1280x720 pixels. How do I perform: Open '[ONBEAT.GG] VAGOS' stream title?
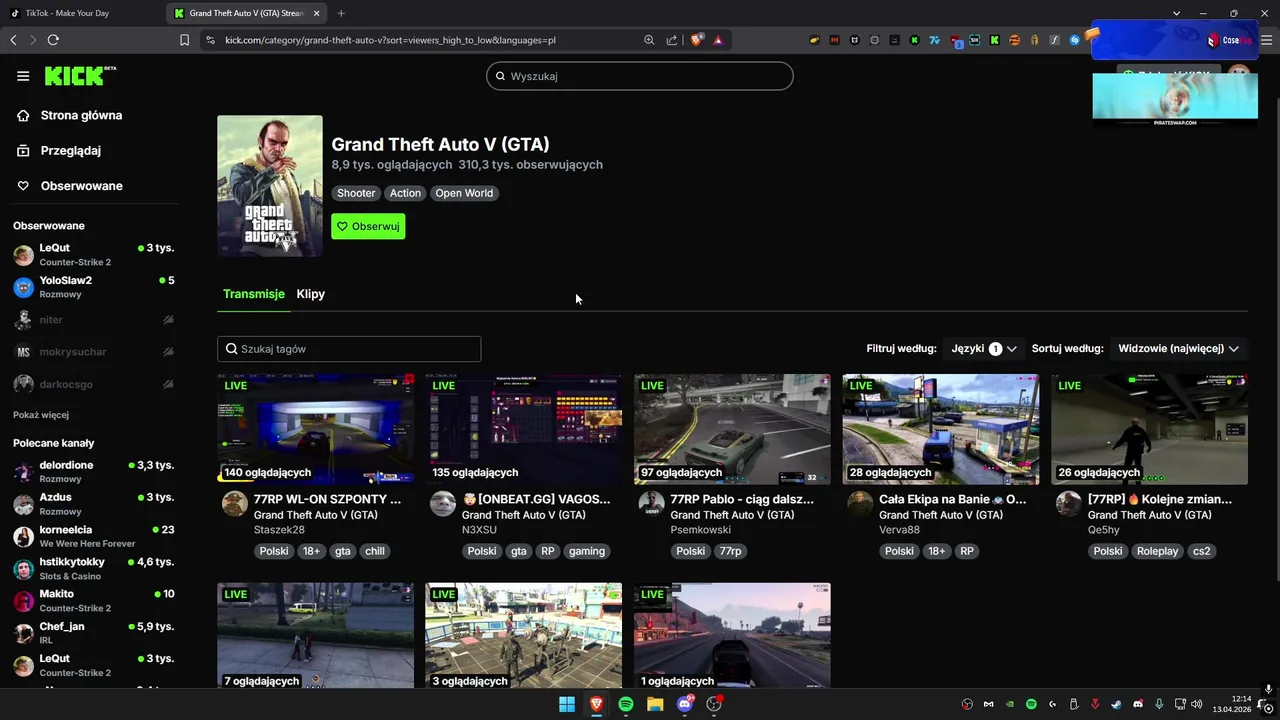coord(536,499)
